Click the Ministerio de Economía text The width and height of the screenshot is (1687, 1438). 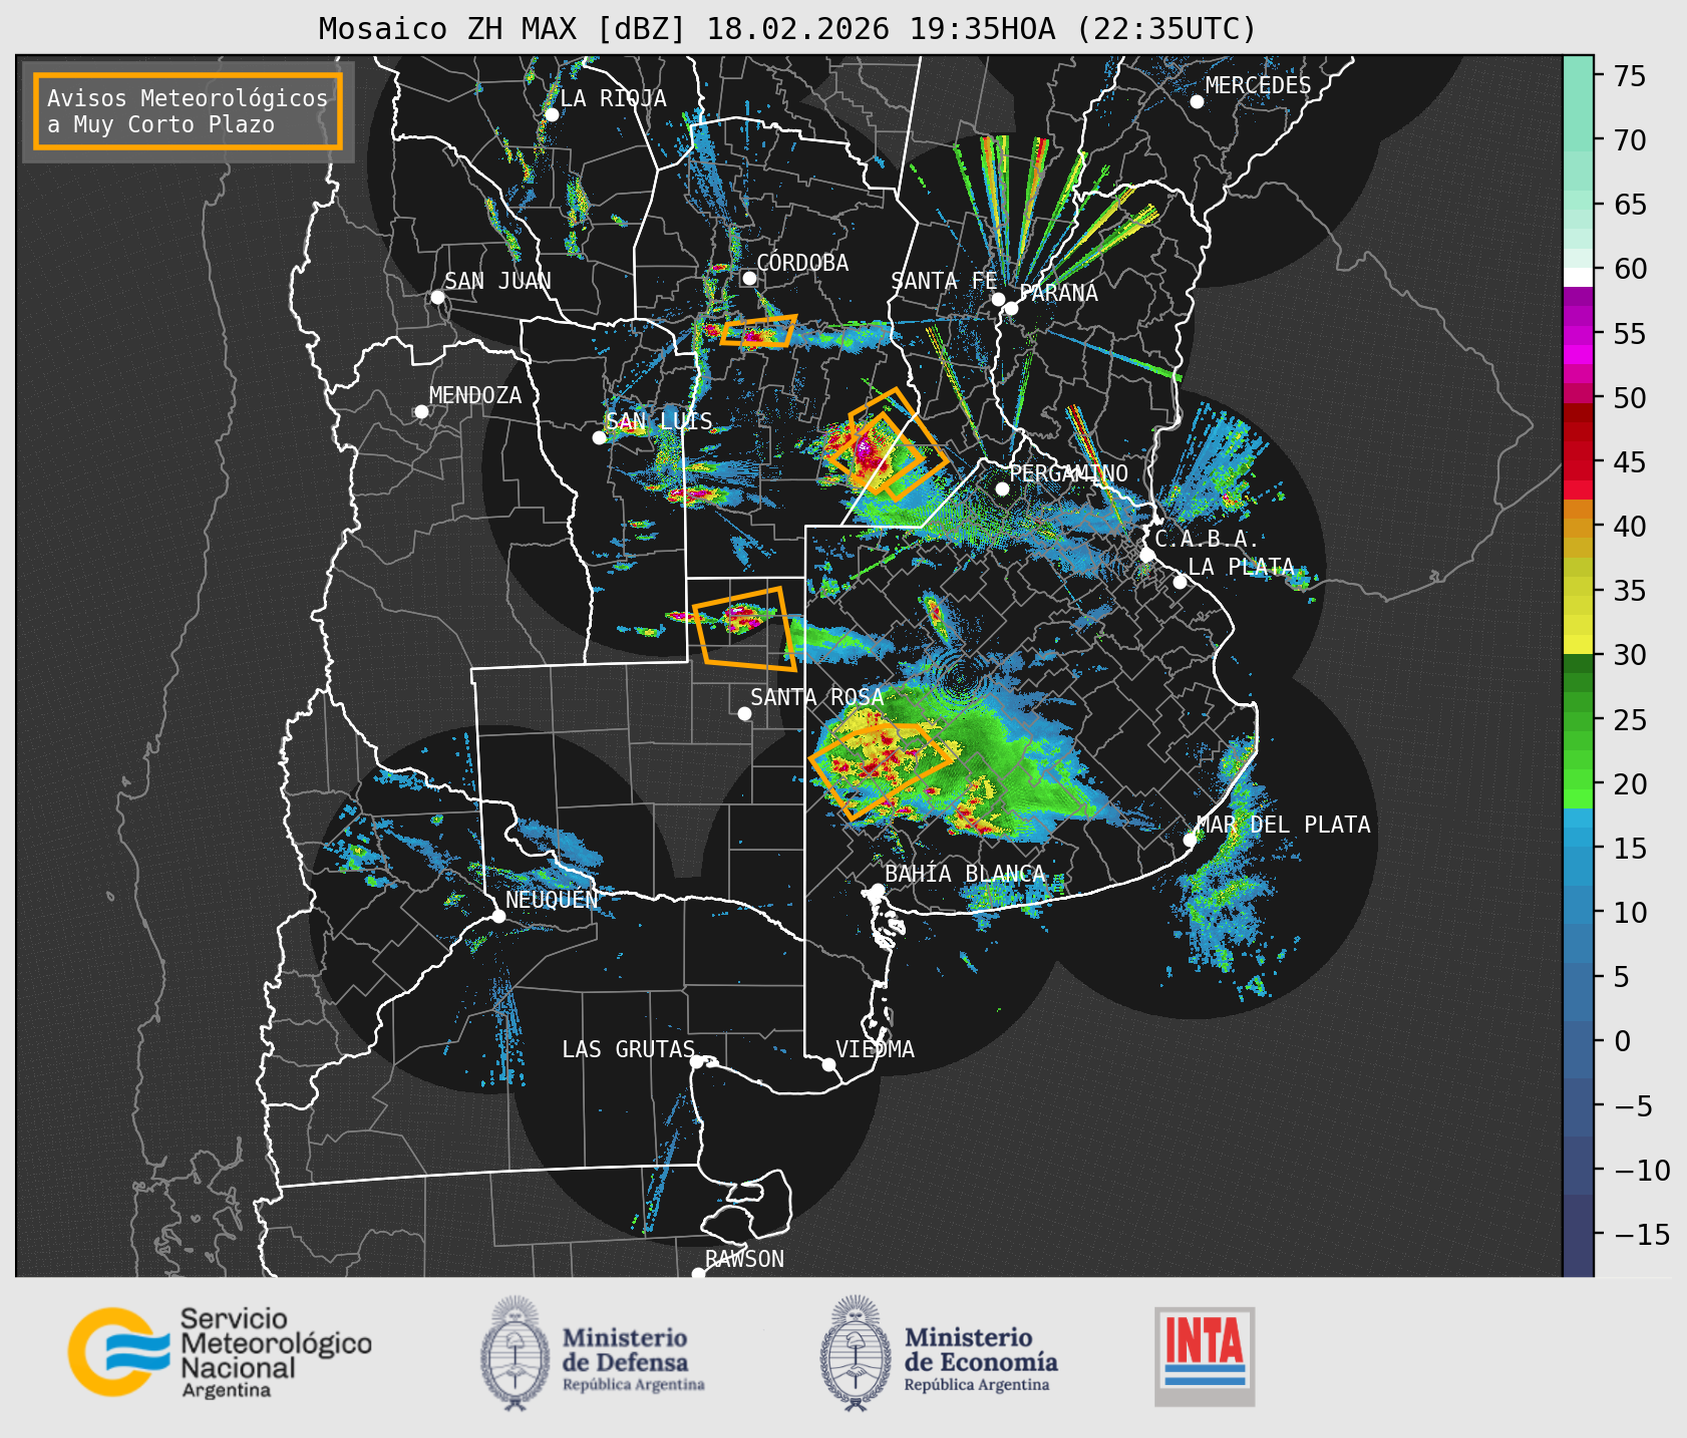(x=981, y=1358)
